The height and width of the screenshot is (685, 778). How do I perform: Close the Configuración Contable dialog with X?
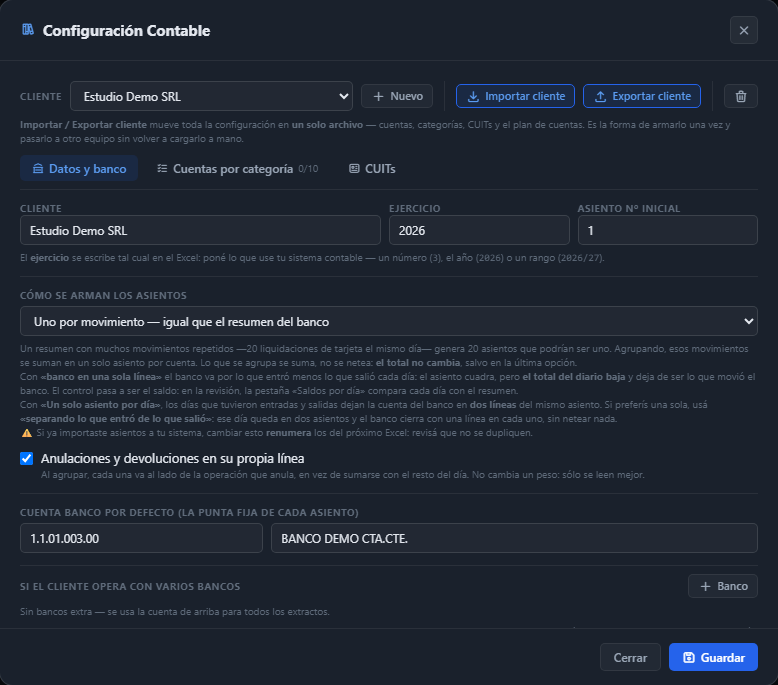[x=743, y=30]
